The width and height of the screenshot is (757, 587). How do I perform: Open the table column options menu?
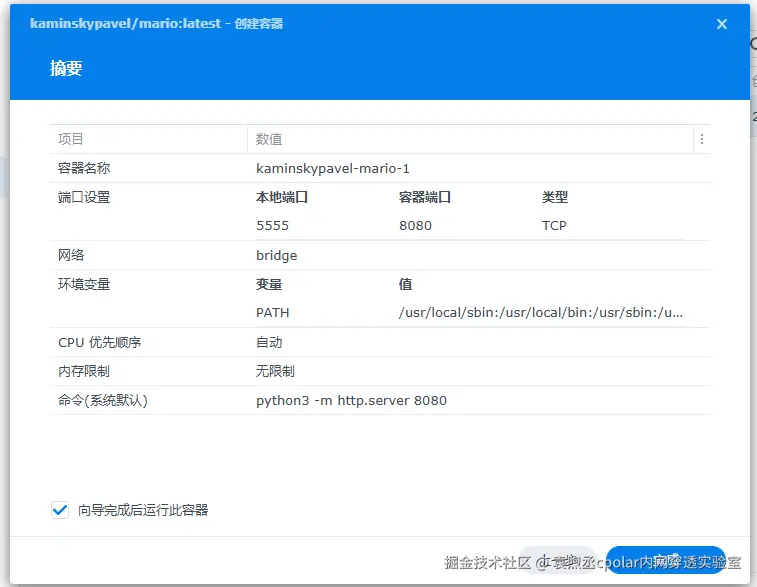click(x=701, y=139)
